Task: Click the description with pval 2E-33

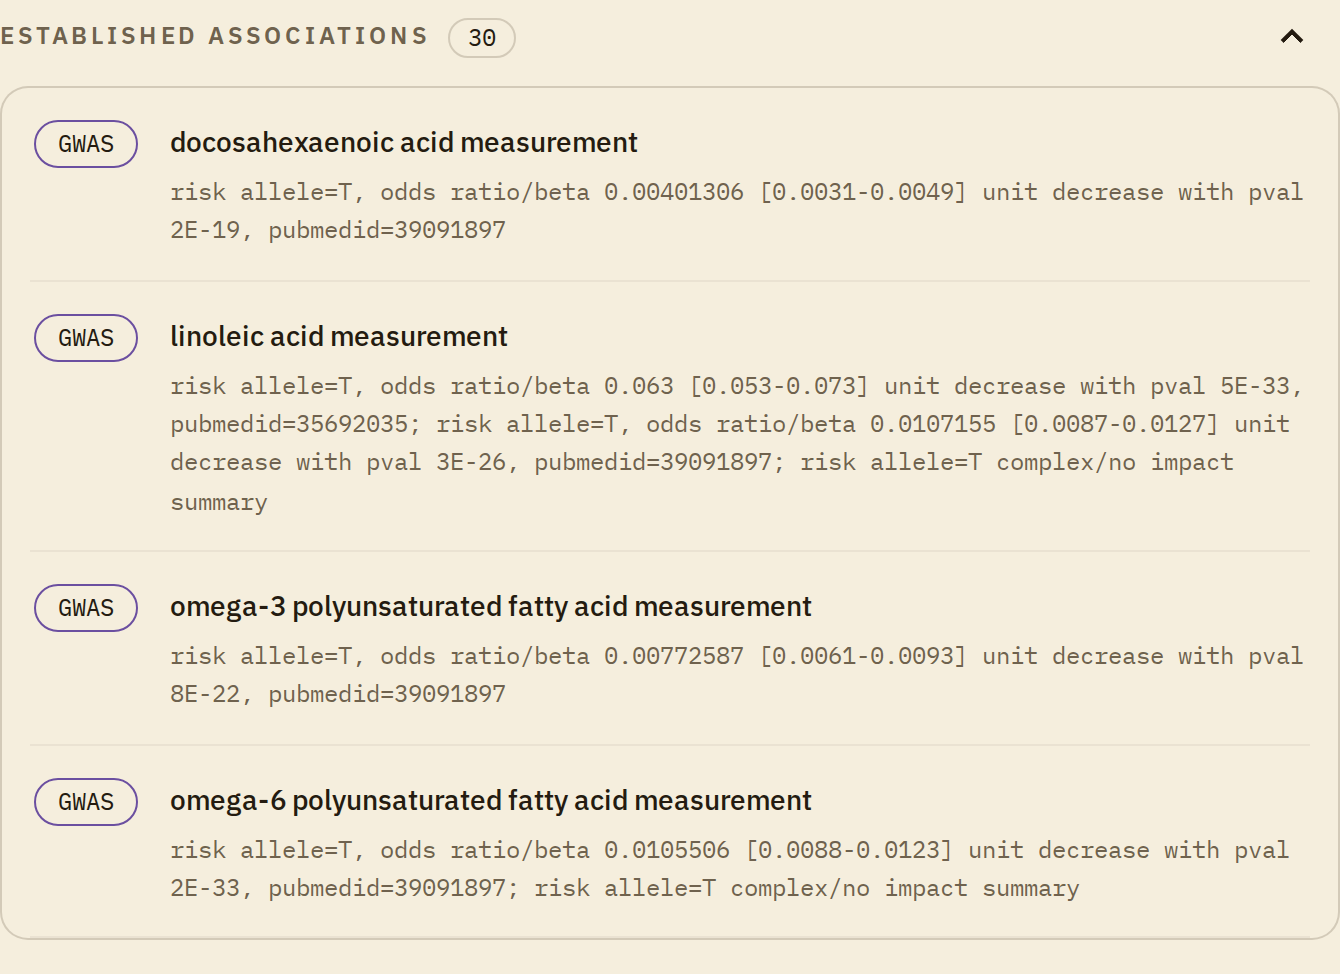Action: [730, 869]
